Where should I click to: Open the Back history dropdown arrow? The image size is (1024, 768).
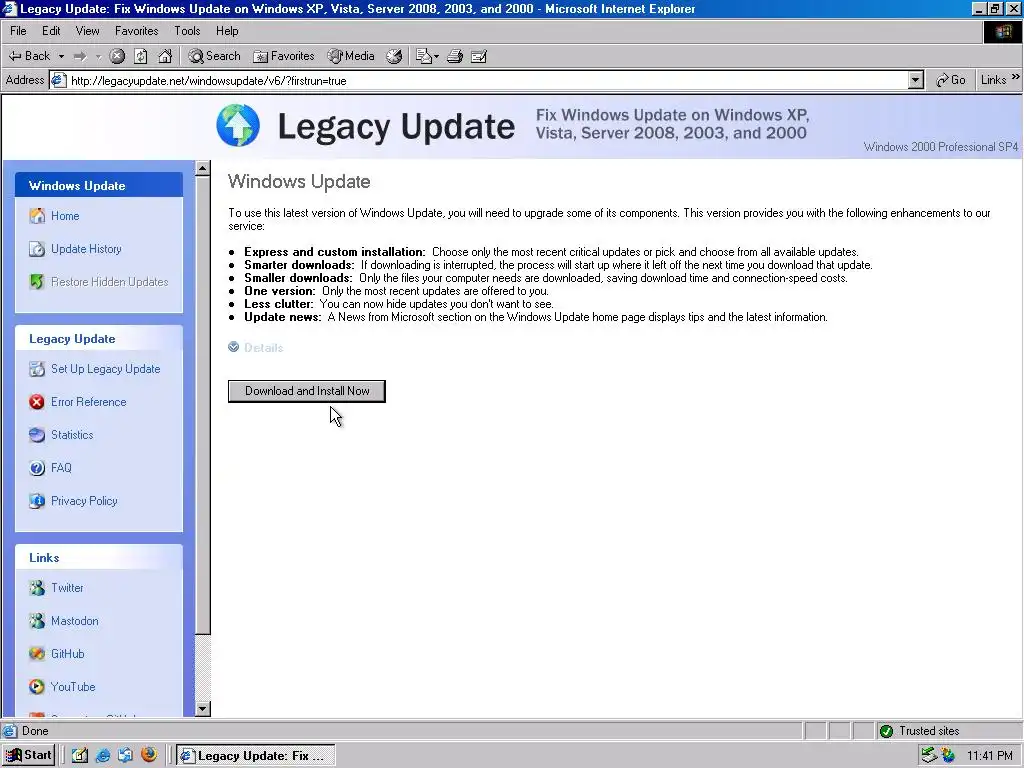coord(61,57)
